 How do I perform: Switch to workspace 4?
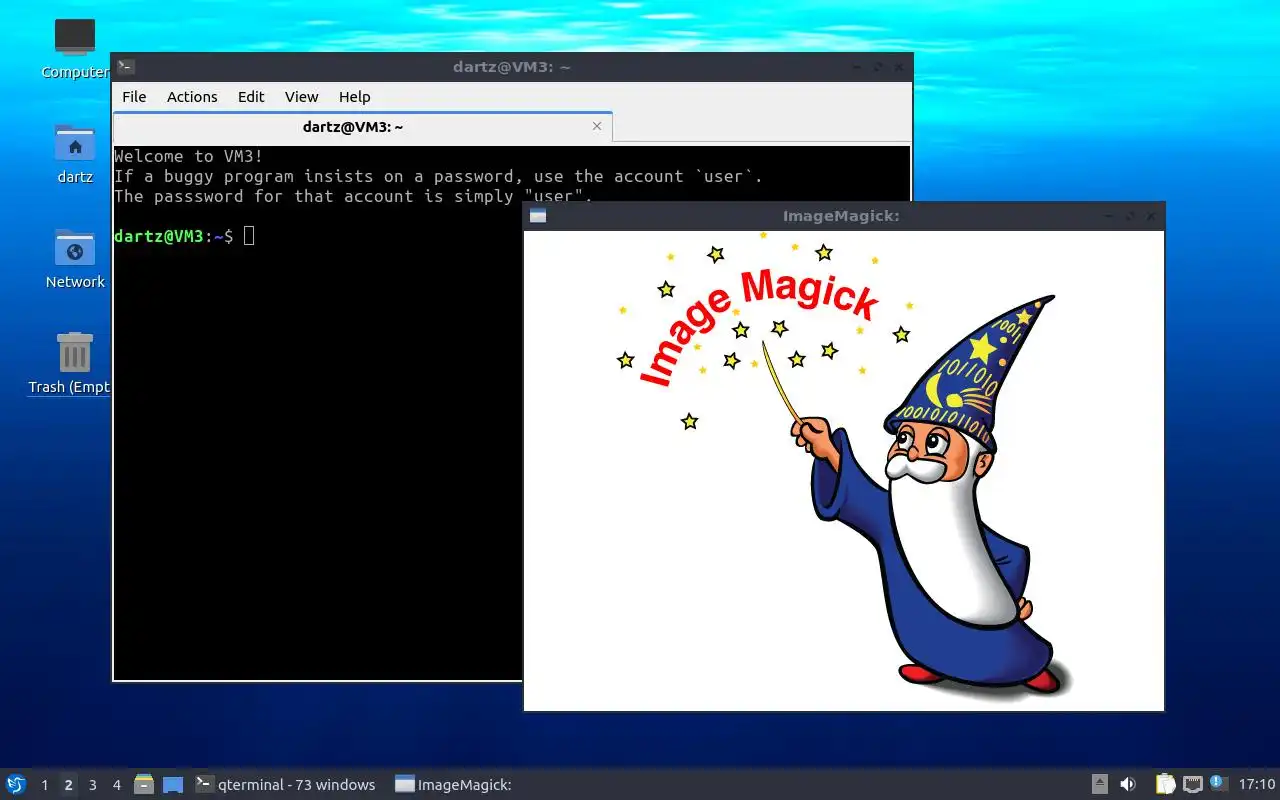coord(116,785)
